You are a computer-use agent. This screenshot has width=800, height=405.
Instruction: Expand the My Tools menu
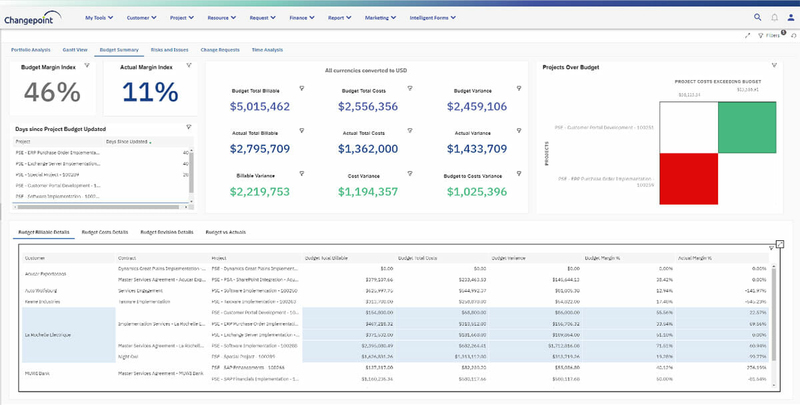pos(99,17)
